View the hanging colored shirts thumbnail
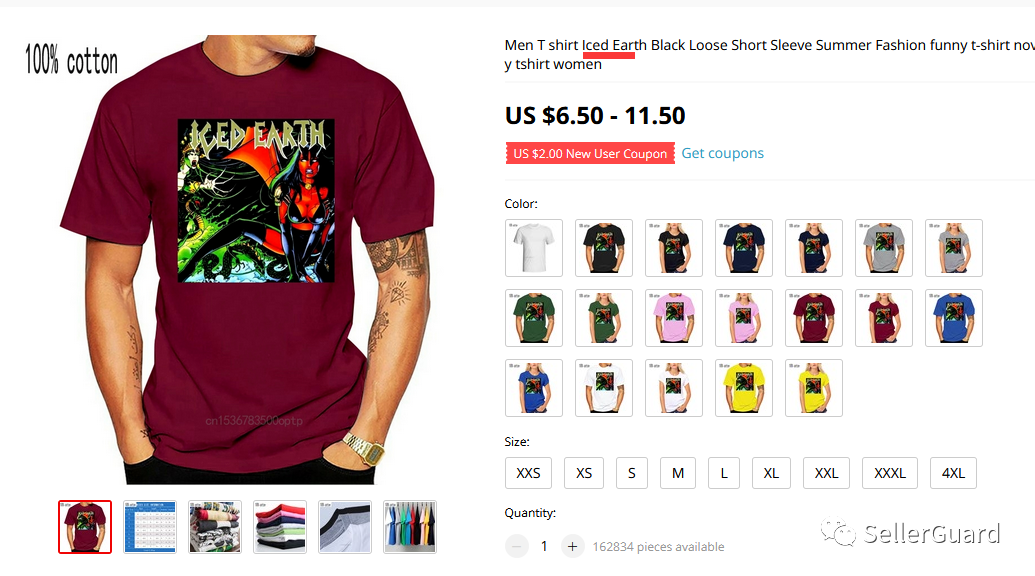This screenshot has width=1035, height=576. click(x=409, y=527)
